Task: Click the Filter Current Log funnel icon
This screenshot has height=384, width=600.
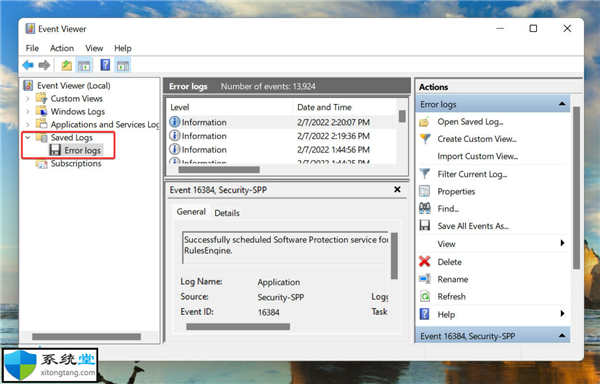Action: tap(425, 174)
